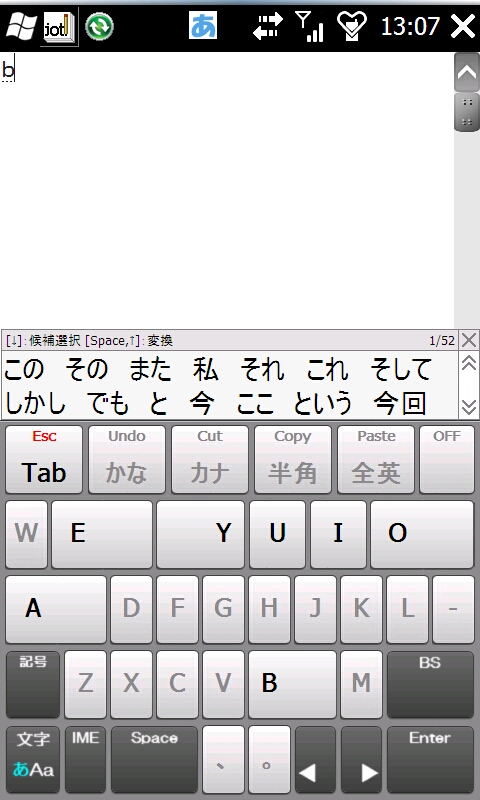Click inside the text editing area
This screenshot has height=800, width=480.
click(226, 190)
